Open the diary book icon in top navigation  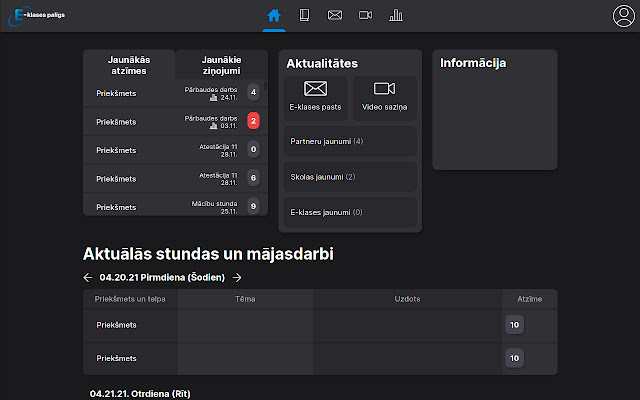(x=304, y=16)
